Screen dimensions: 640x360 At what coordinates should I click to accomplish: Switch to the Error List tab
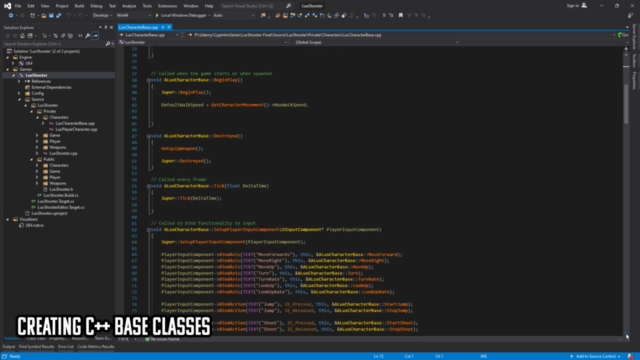coord(66,347)
